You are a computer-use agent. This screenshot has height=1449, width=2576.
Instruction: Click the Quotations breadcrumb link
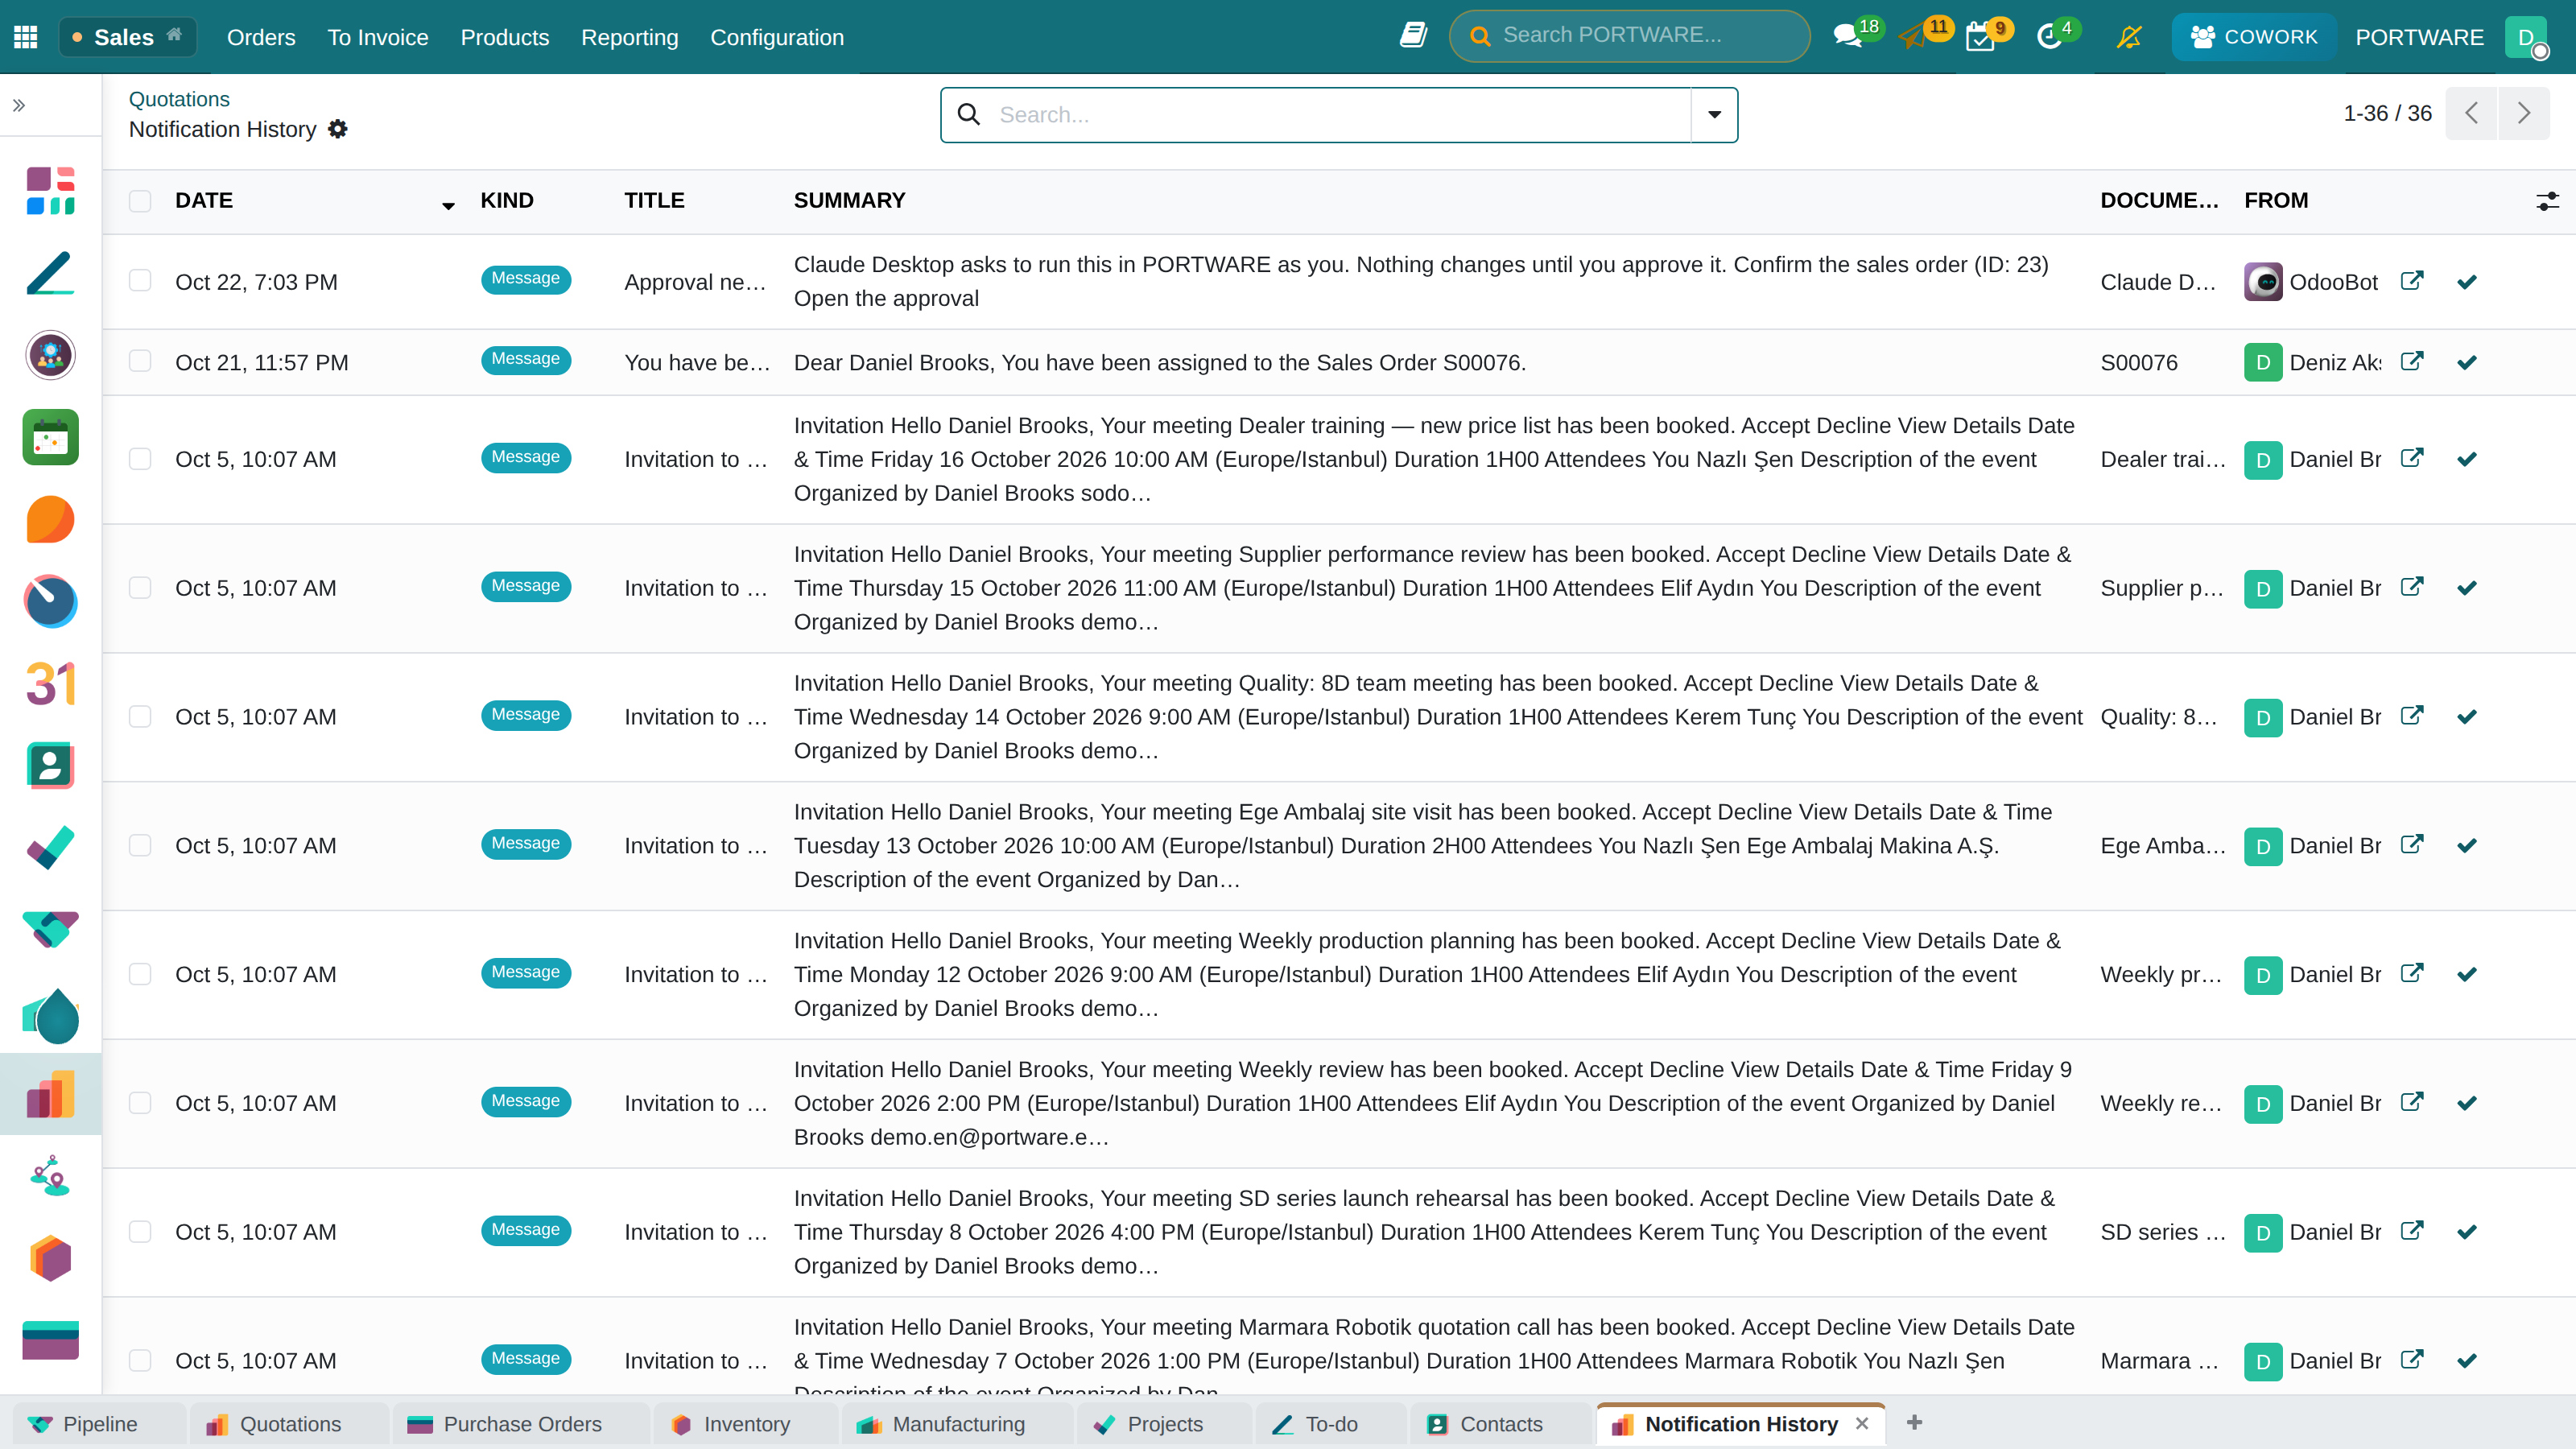[179, 99]
